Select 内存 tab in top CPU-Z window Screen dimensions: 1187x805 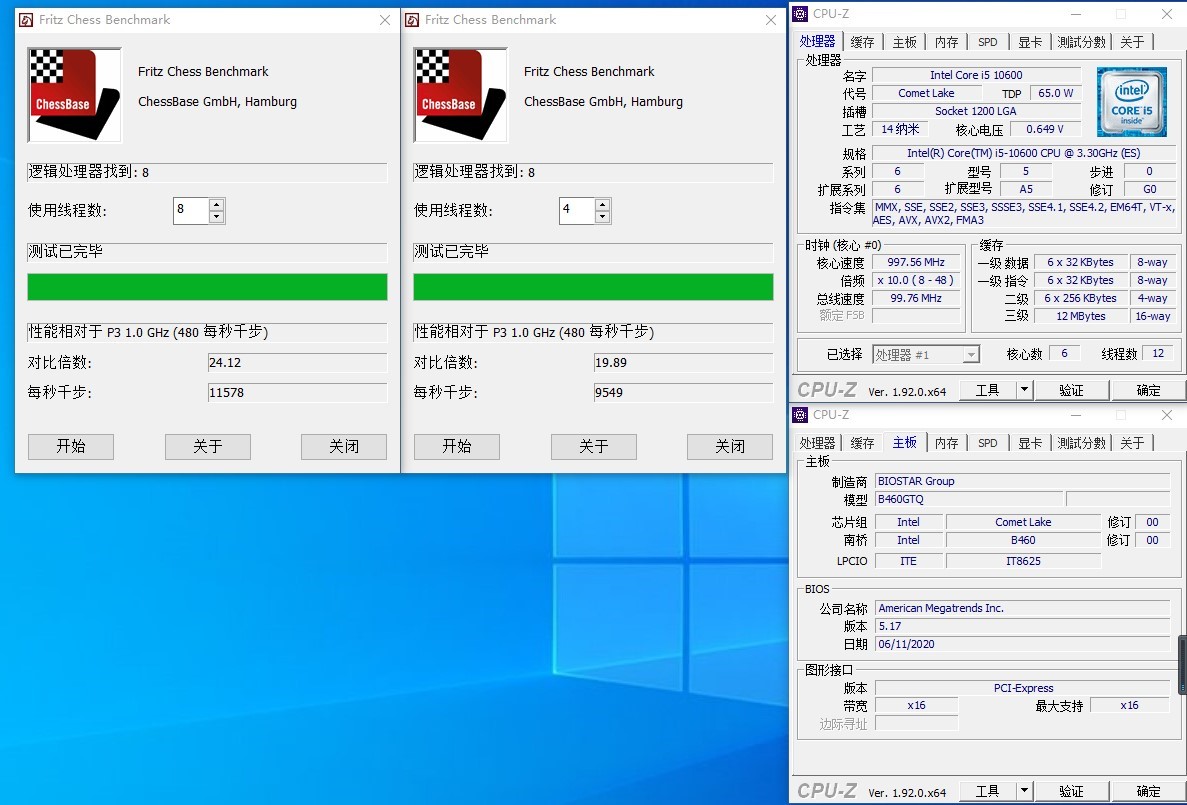(x=946, y=42)
